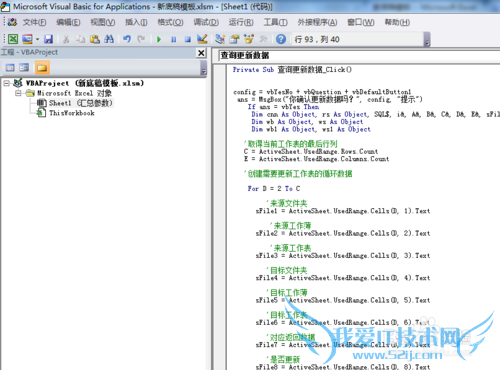The image size is (500, 370).
Task: Select Microsoft Excel 对象 folder item
Action: click(x=75, y=93)
